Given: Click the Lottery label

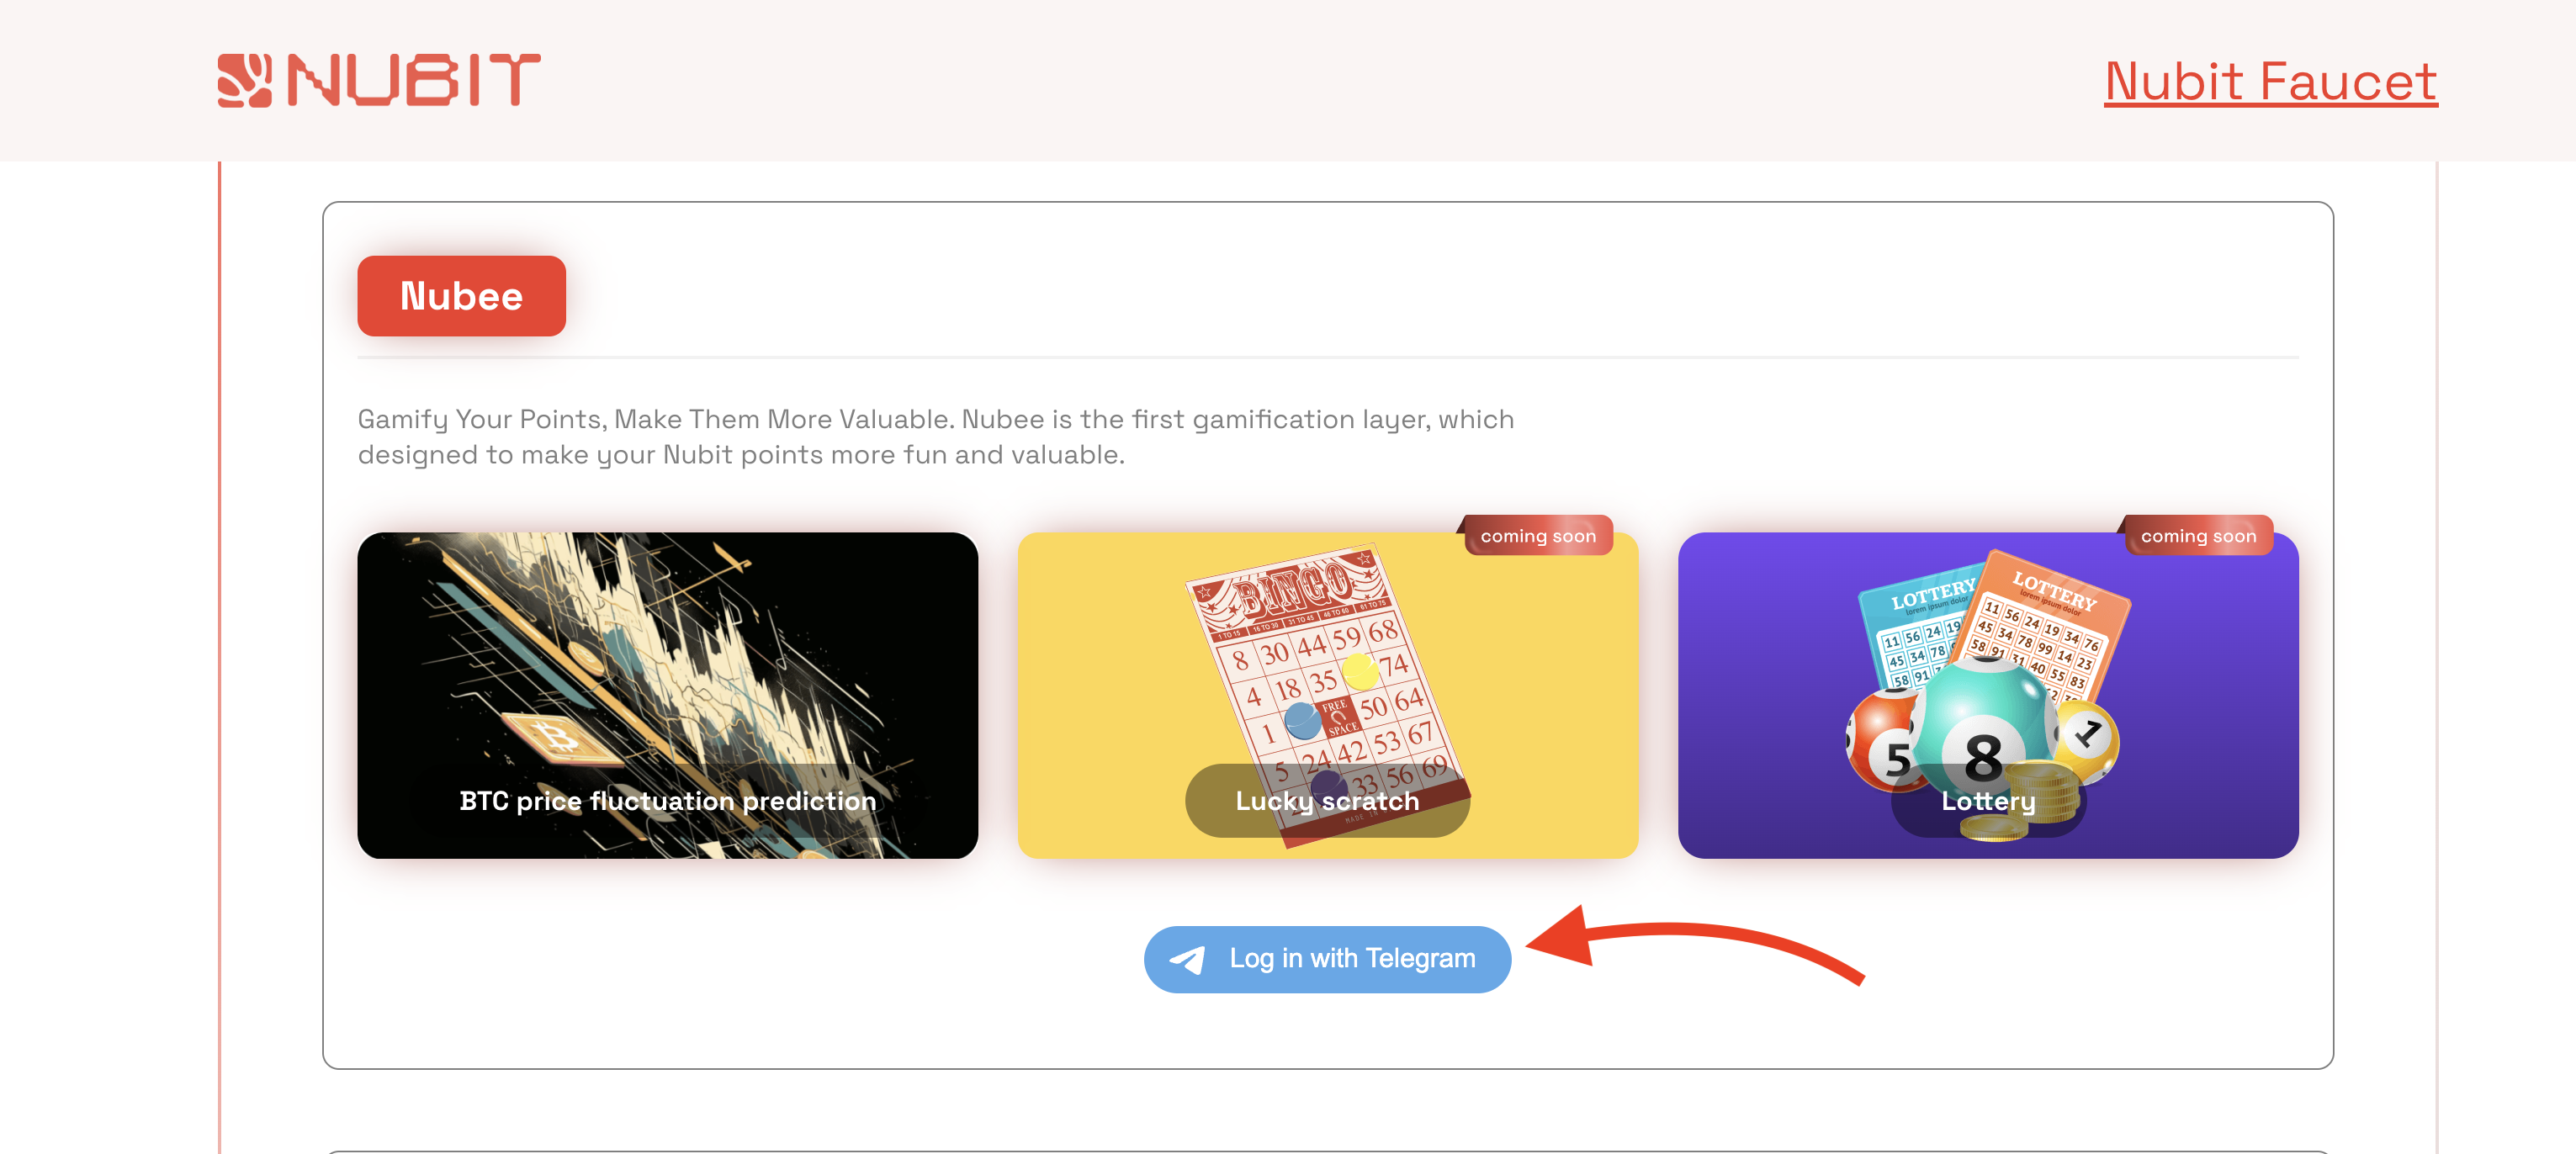Looking at the screenshot, I should [x=1988, y=801].
